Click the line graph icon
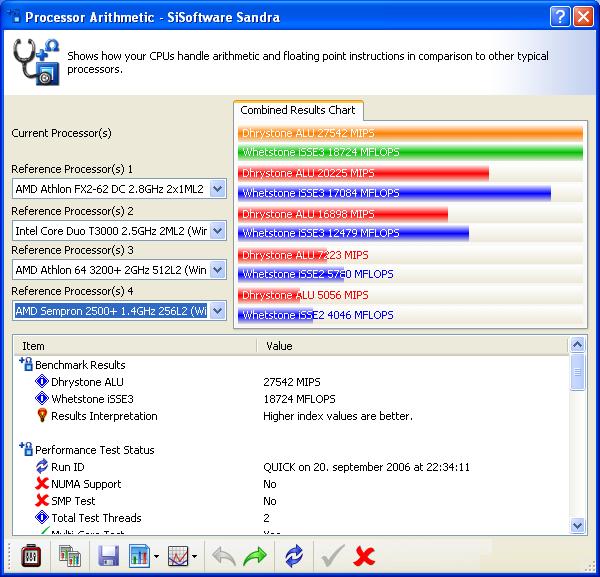The image size is (600, 577). (178, 556)
